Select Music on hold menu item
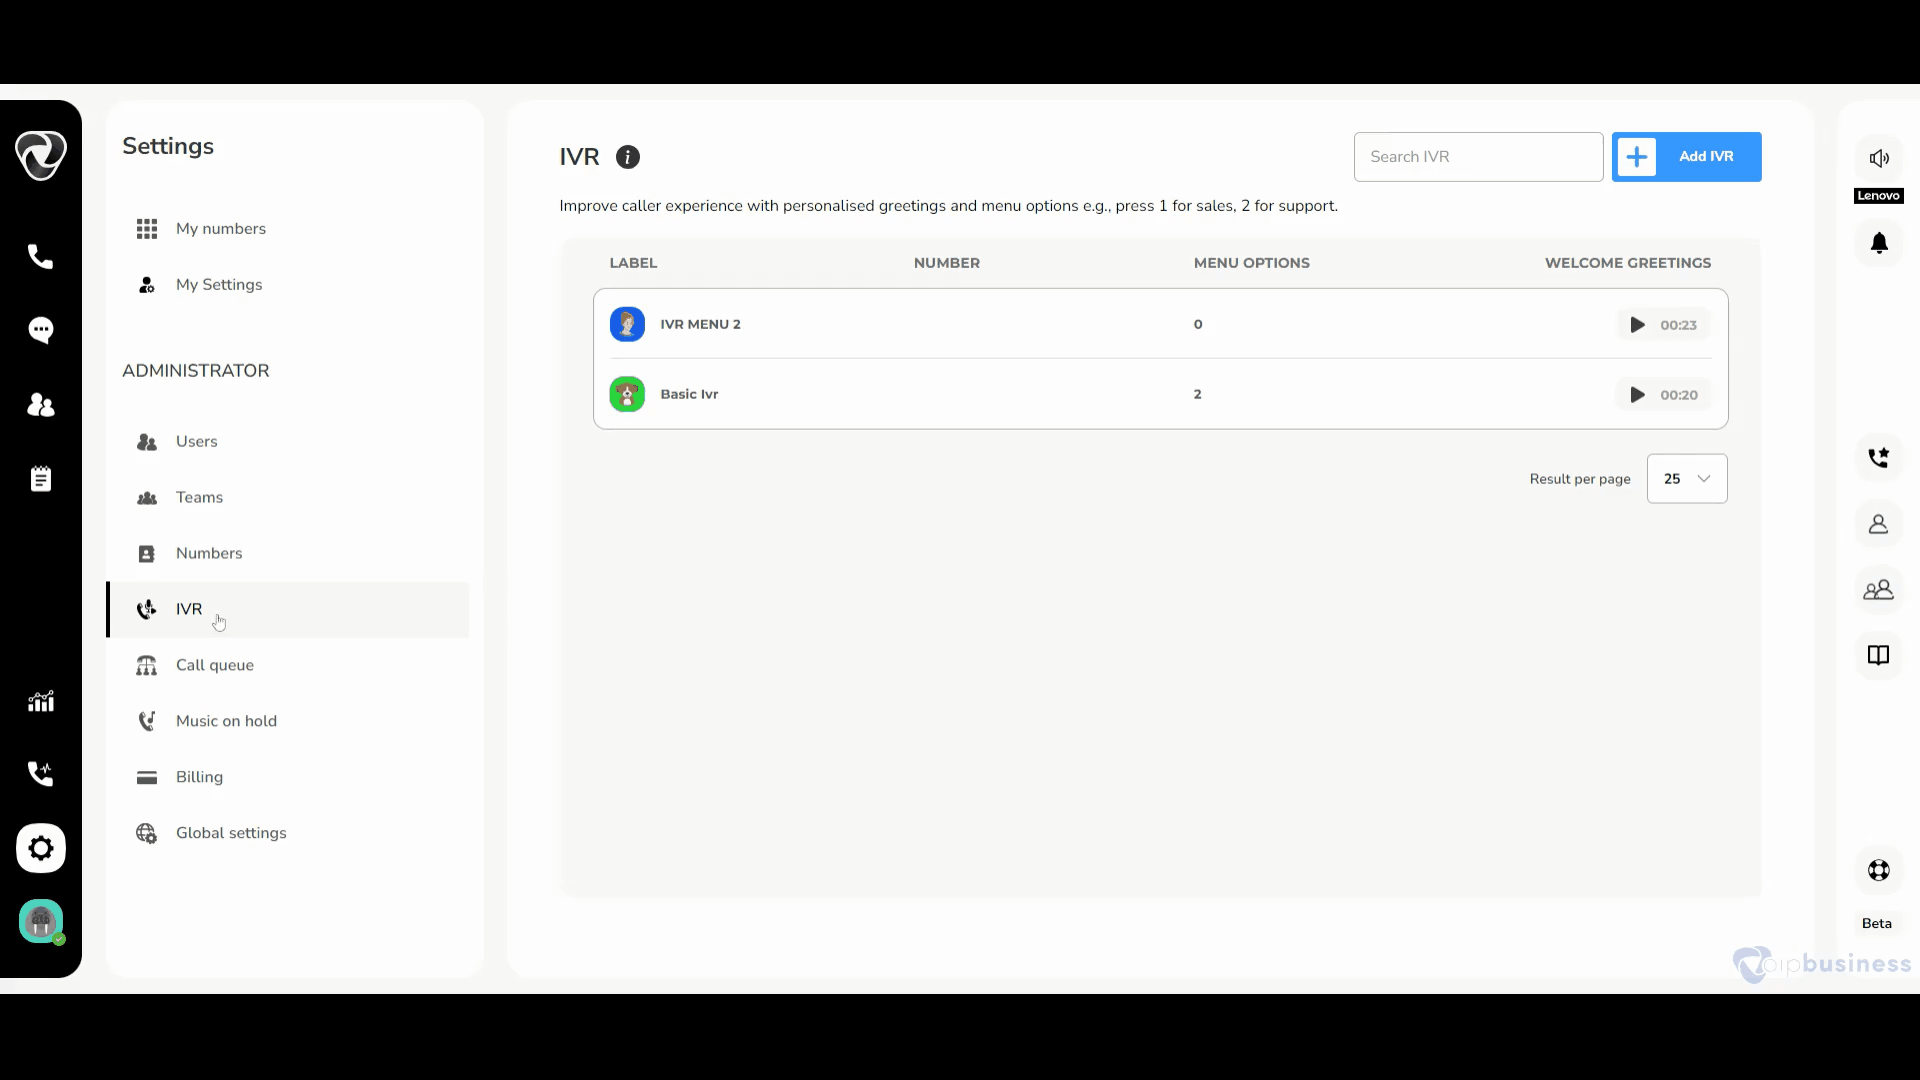 226,721
